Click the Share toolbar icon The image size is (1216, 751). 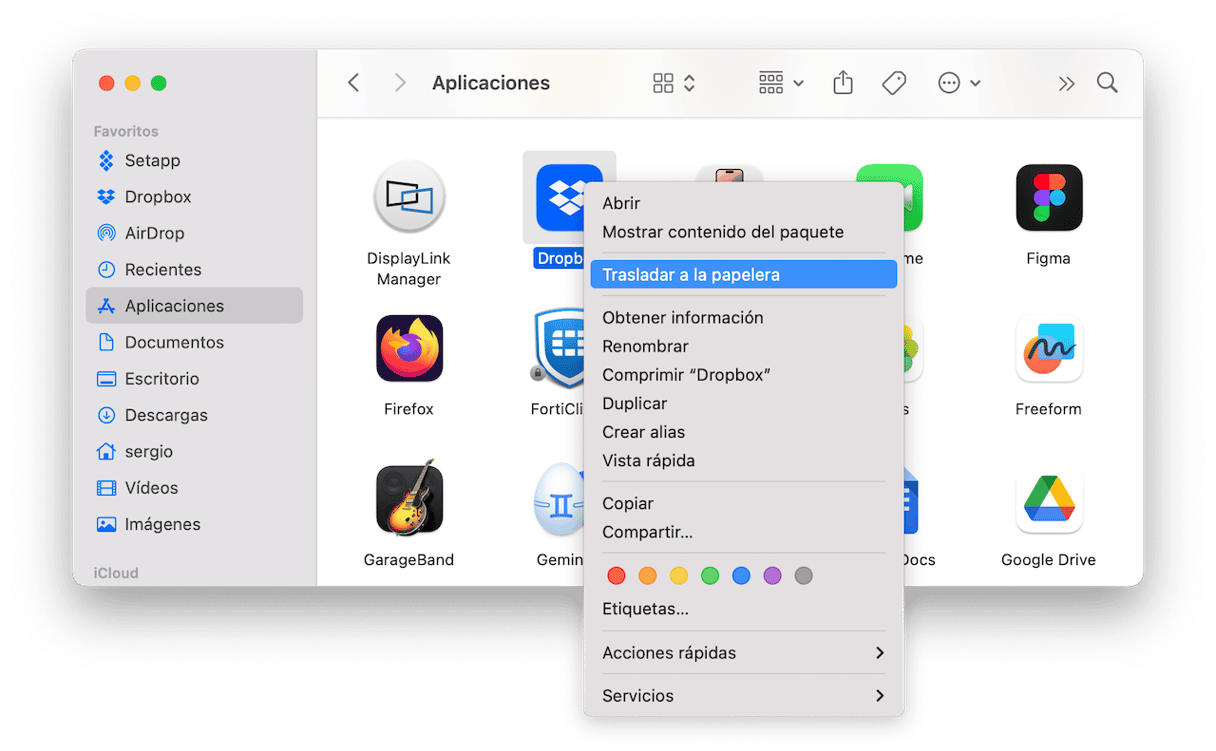coord(843,83)
